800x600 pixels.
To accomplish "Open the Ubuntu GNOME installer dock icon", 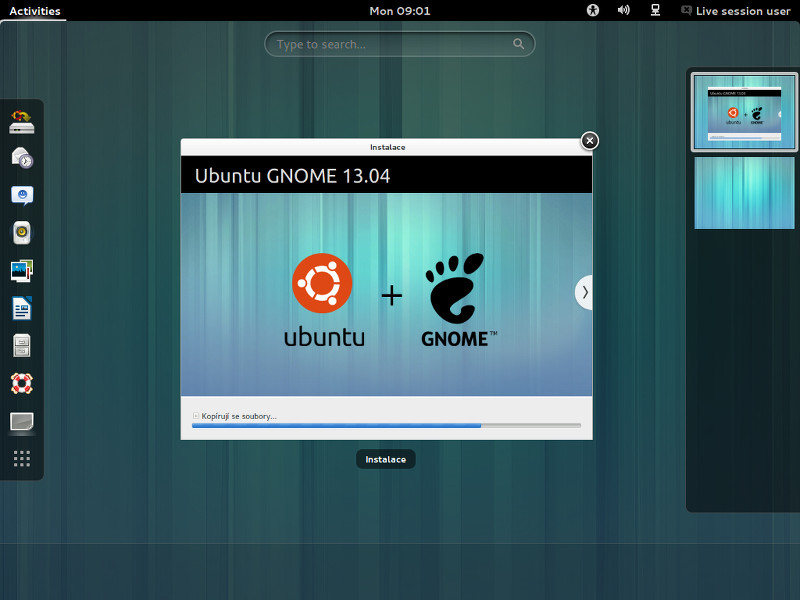I will (x=21, y=122).
